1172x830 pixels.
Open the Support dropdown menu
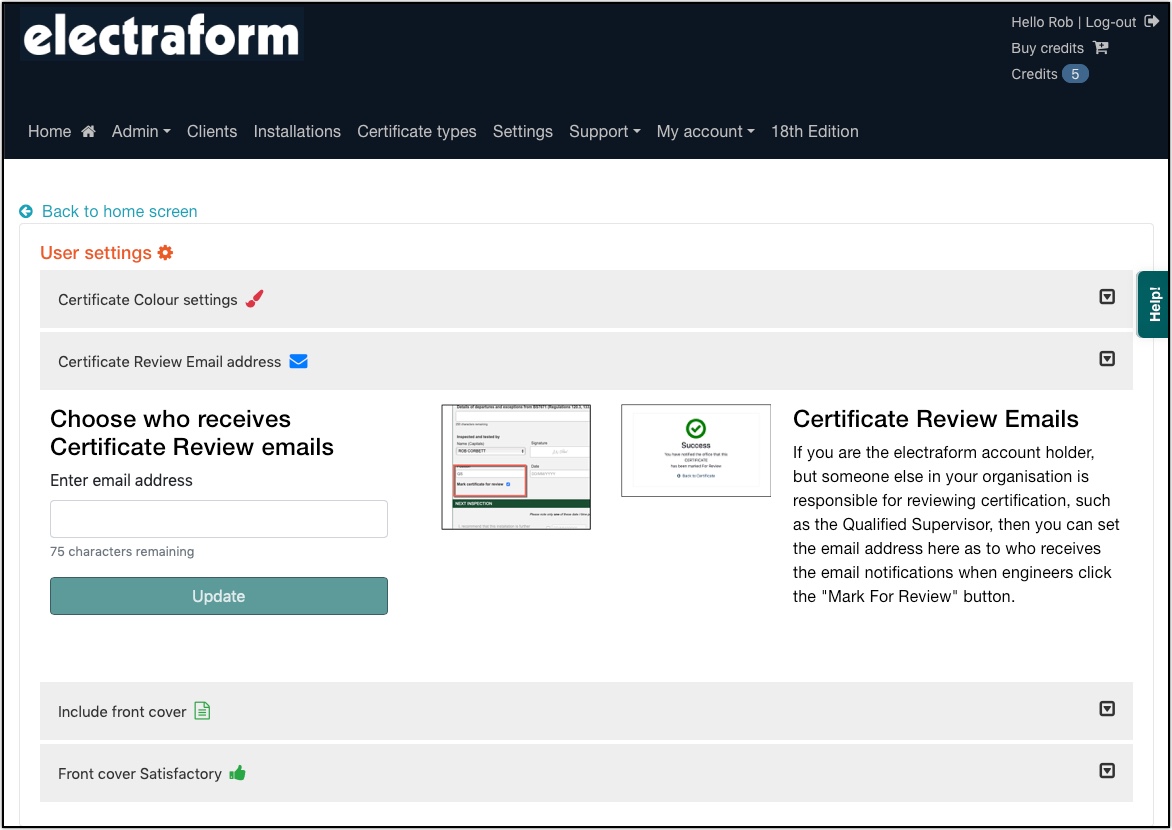(605, 132)
